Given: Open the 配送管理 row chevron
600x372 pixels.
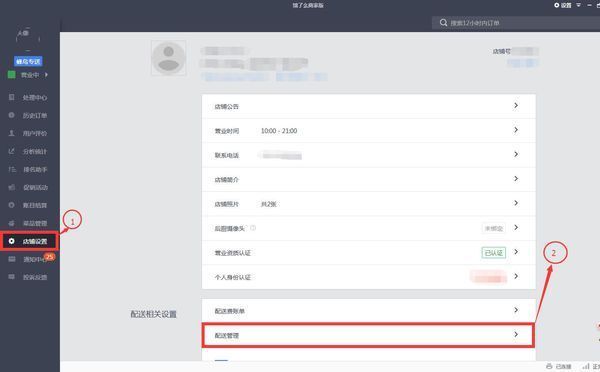Looking at the screenshot, I should [516, 334].
